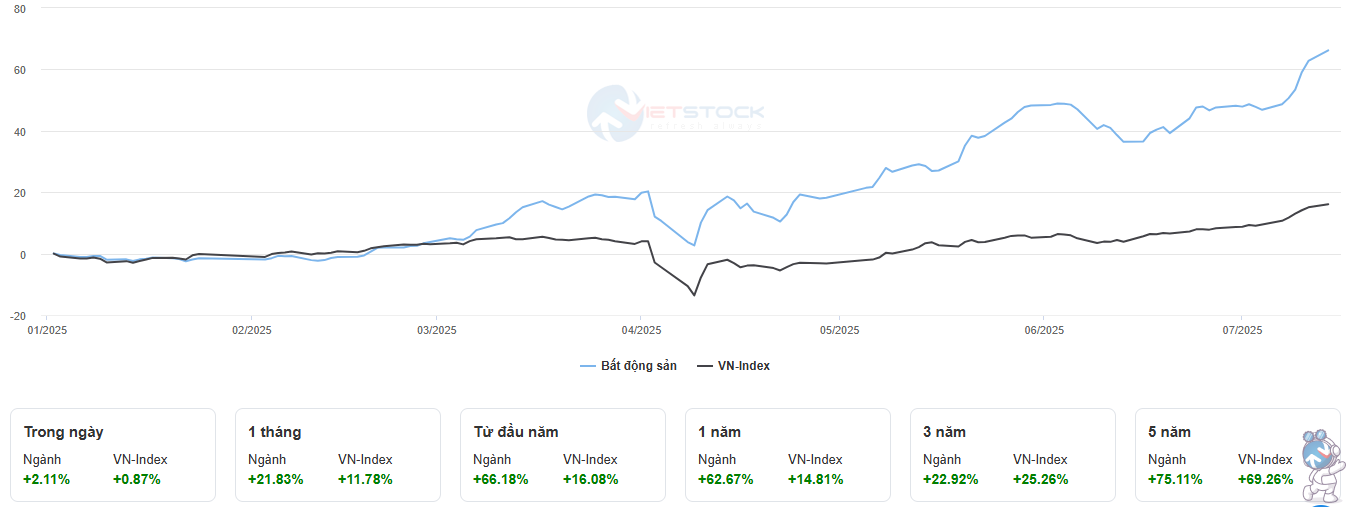Pick the 5 năm period heading
1349x507 pixels.
tap(1169, 432)
